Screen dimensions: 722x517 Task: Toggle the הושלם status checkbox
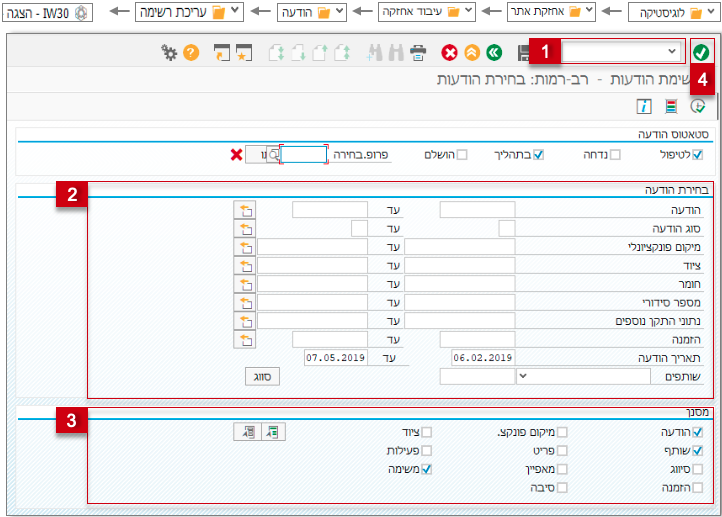point(462,155)
